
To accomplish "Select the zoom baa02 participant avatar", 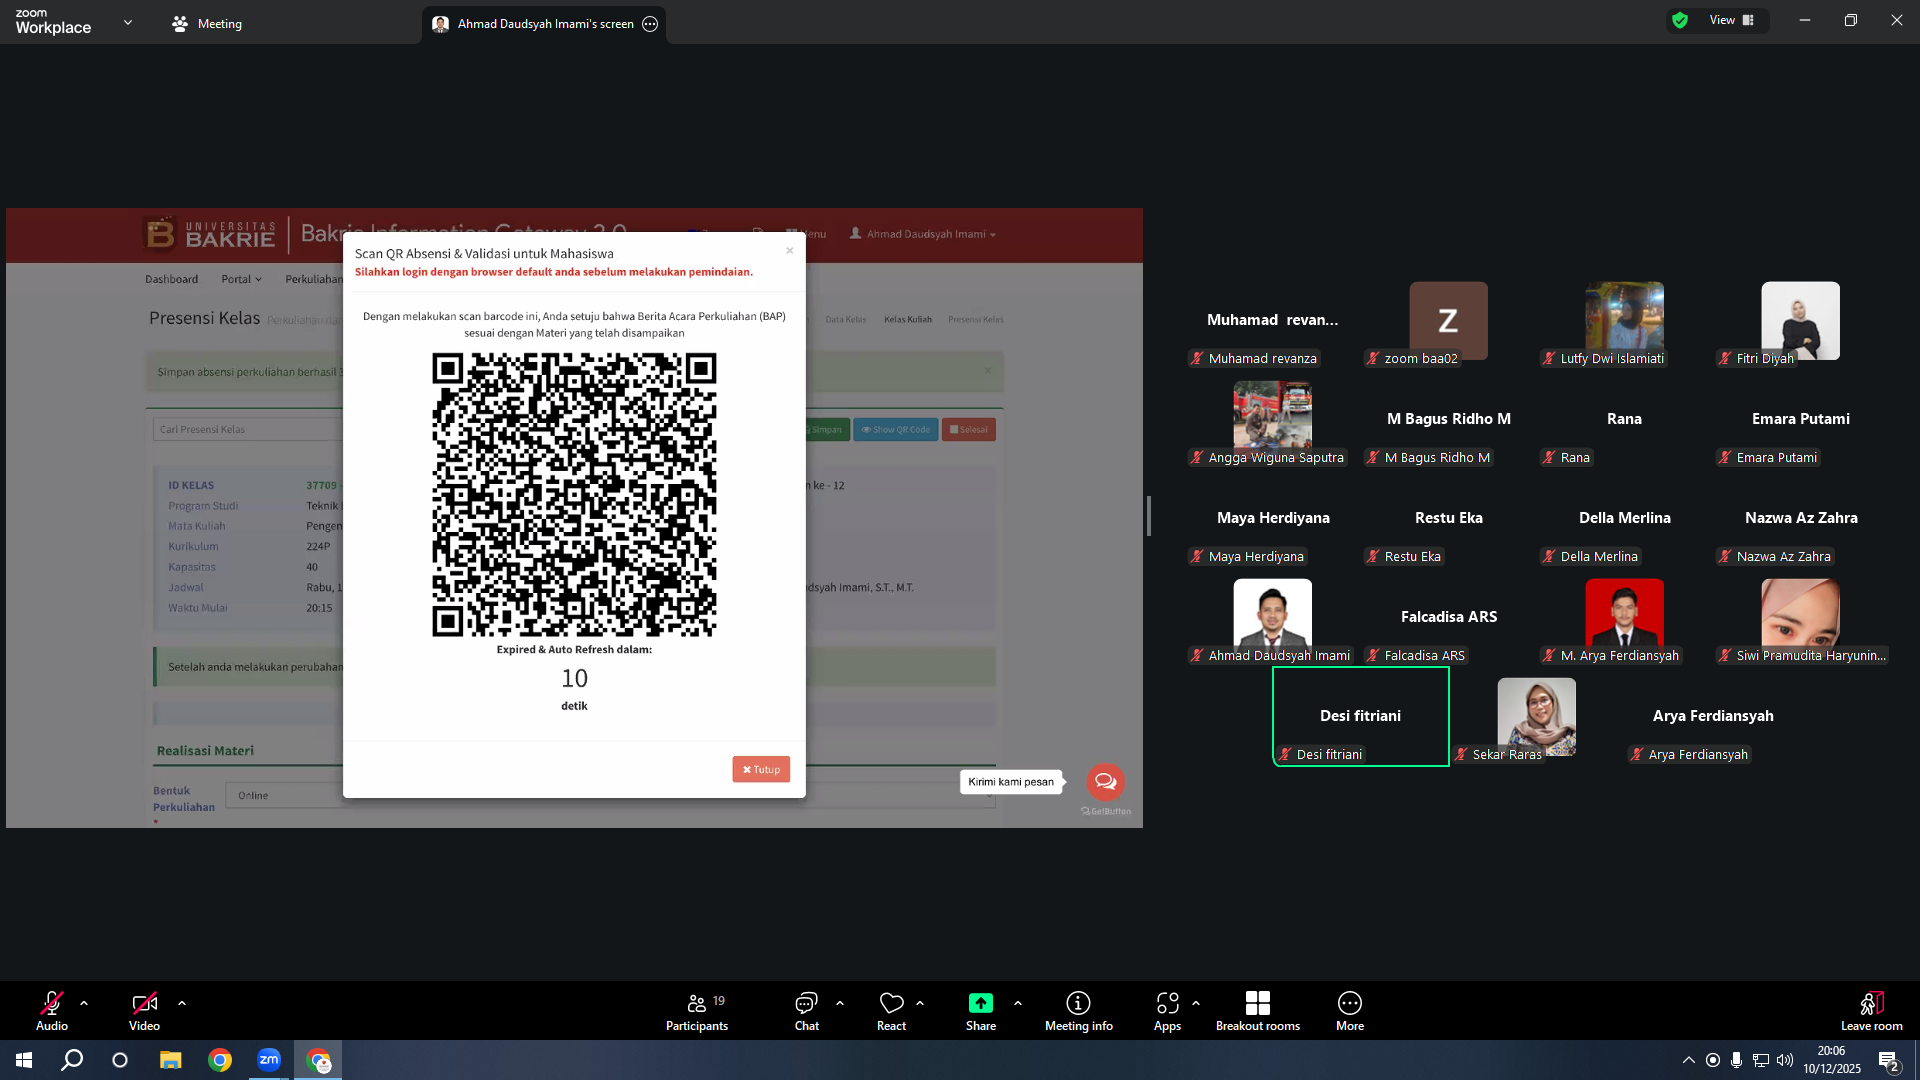I will [1448, 320].
